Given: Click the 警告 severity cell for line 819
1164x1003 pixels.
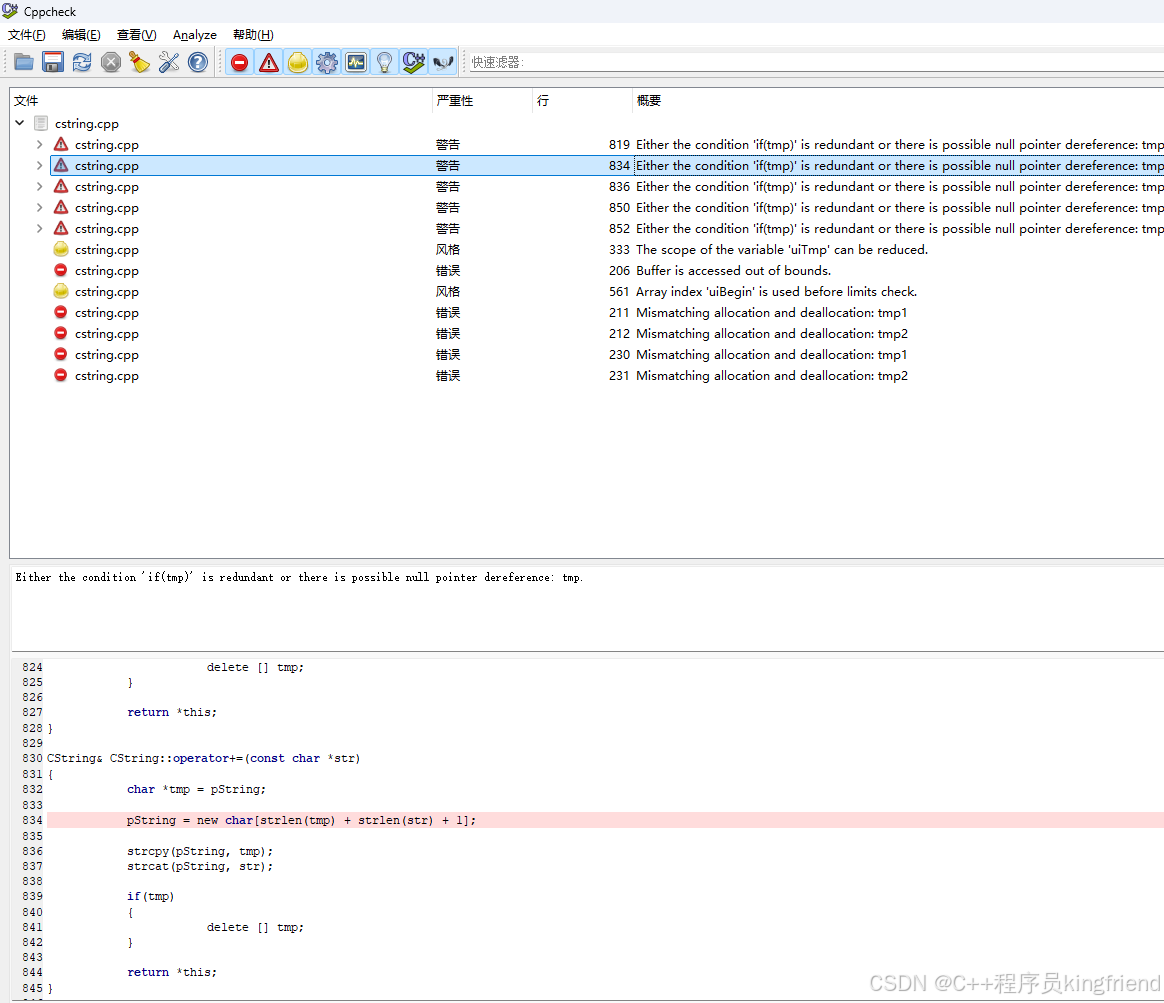Looking at the screenshot, I should click(448, 145).
